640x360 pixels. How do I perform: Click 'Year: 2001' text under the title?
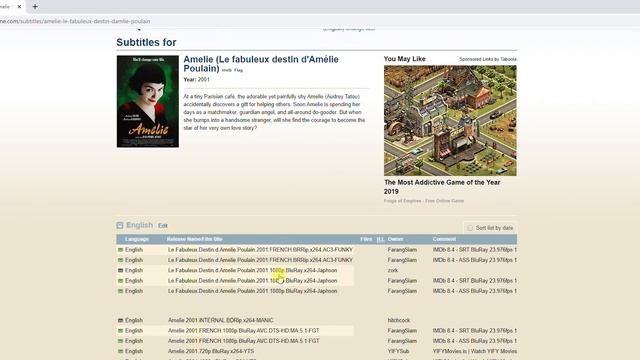point(196,80)
